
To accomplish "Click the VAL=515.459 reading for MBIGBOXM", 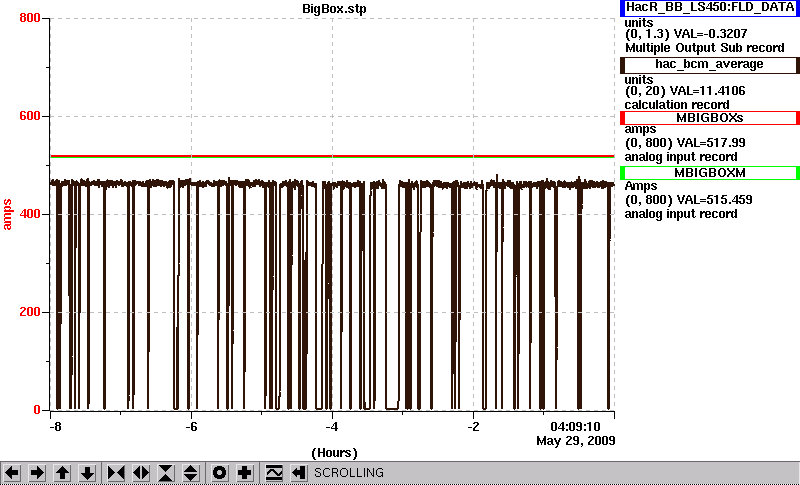I will pos(713,200).
